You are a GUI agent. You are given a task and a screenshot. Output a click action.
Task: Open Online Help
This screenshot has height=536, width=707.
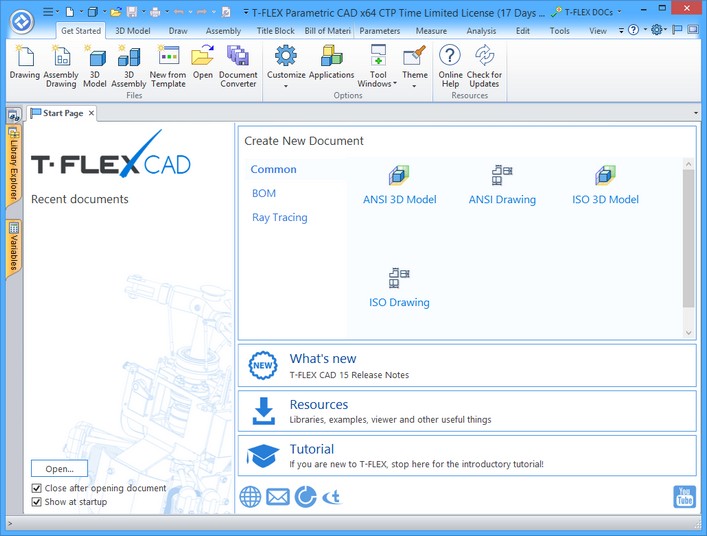coord(450,67)
